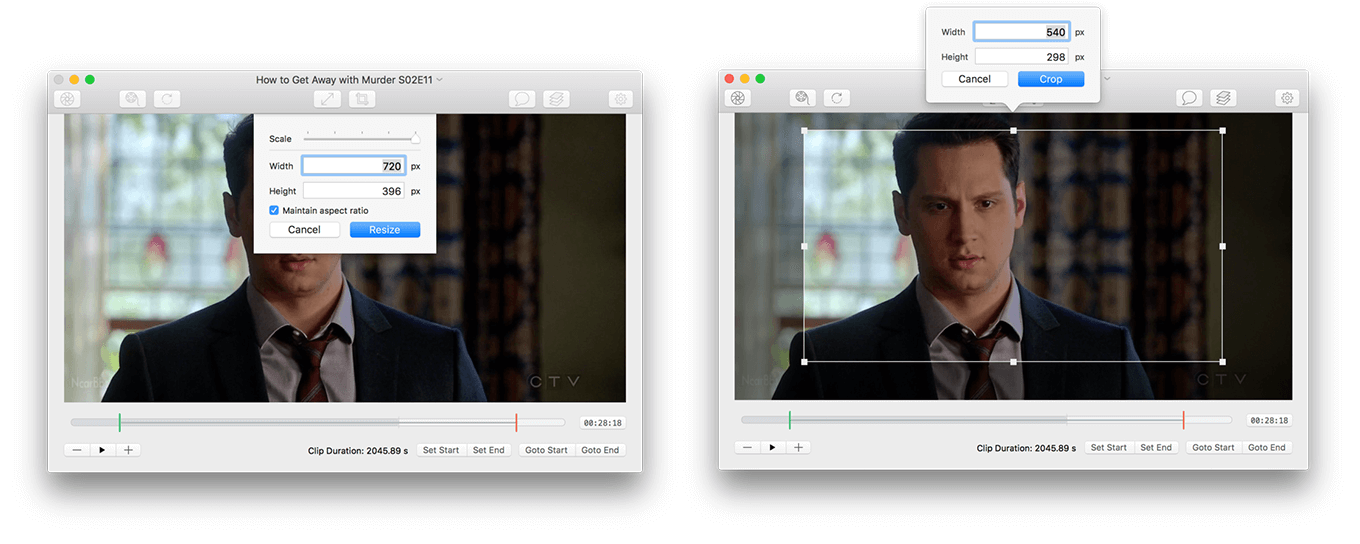Click the Height field showing 396
The height and width of the screenshot is (544, 1360).
coord(354,191)
